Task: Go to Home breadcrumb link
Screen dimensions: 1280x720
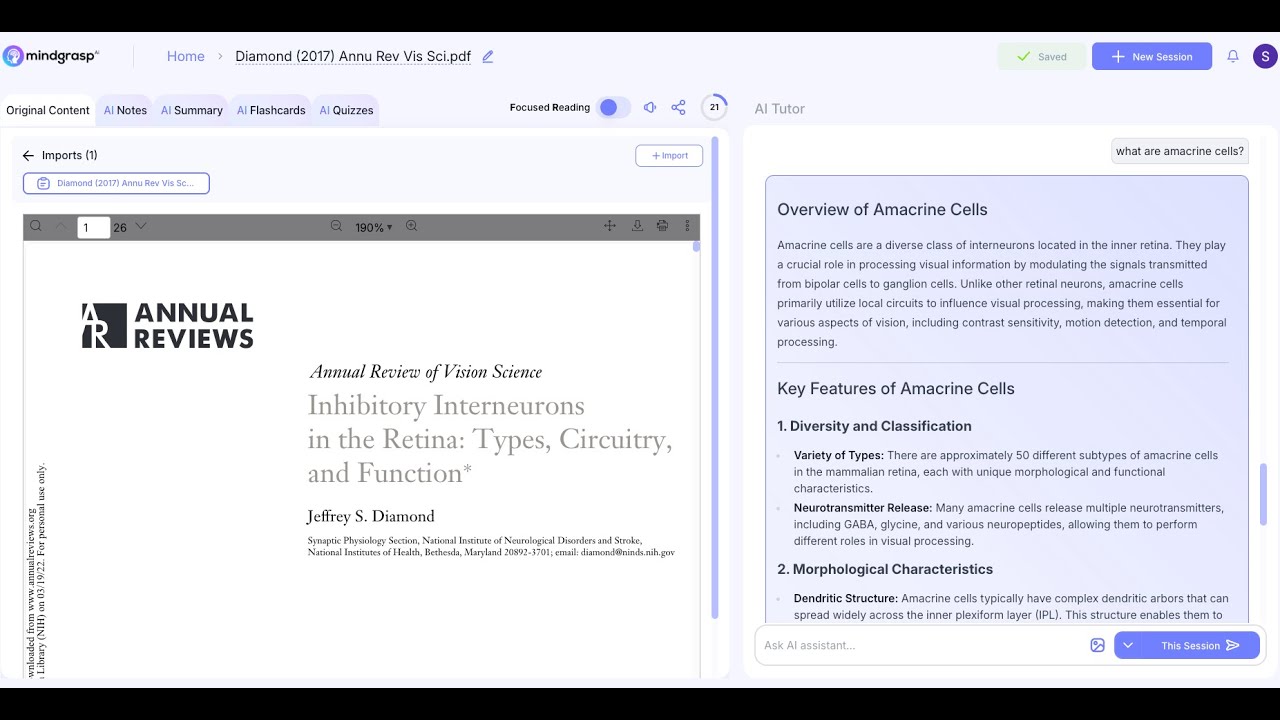Action: pos(186,56)
